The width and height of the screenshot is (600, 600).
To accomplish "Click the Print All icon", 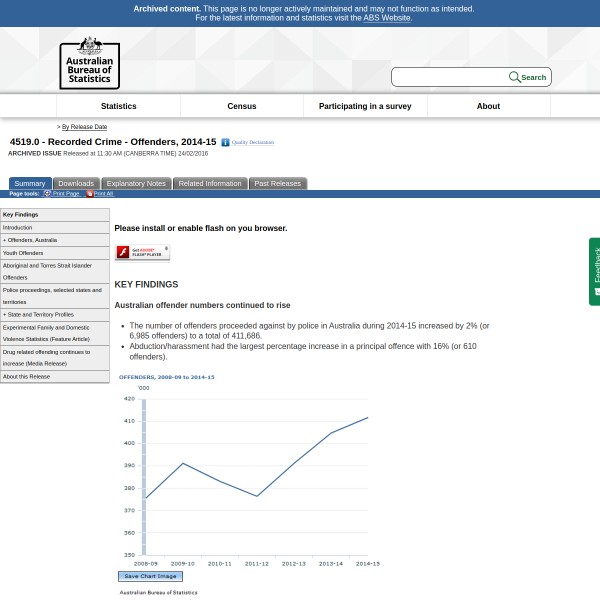I will click(89, 193).
